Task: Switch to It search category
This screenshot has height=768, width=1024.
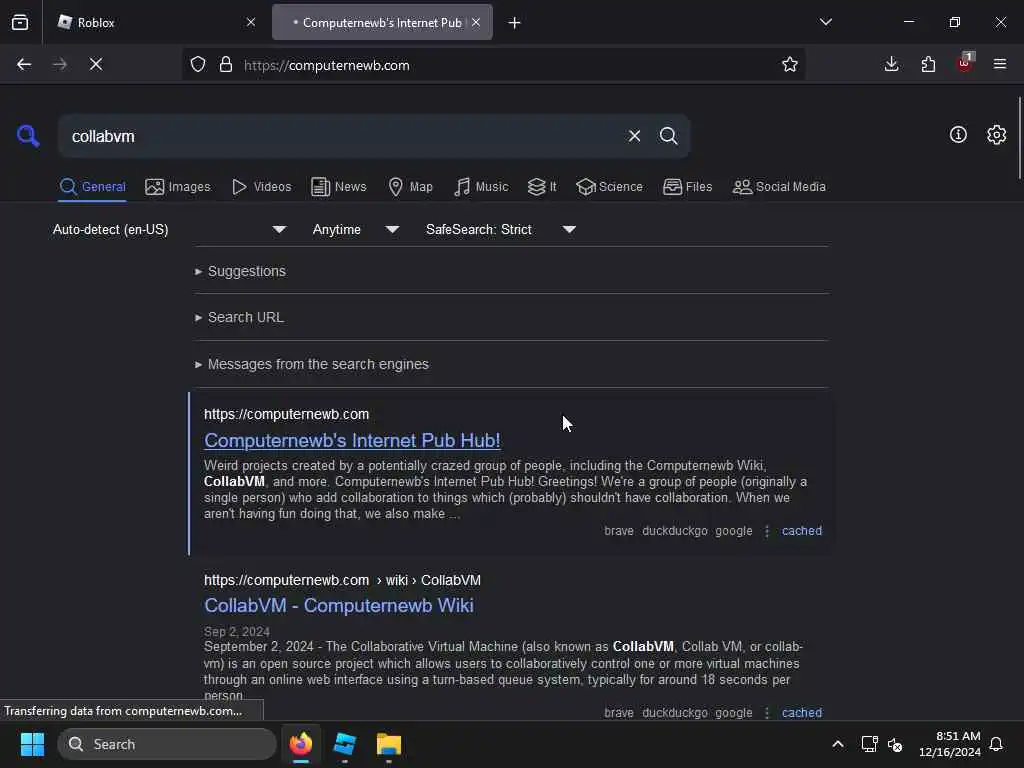Action: click(542, 187)
